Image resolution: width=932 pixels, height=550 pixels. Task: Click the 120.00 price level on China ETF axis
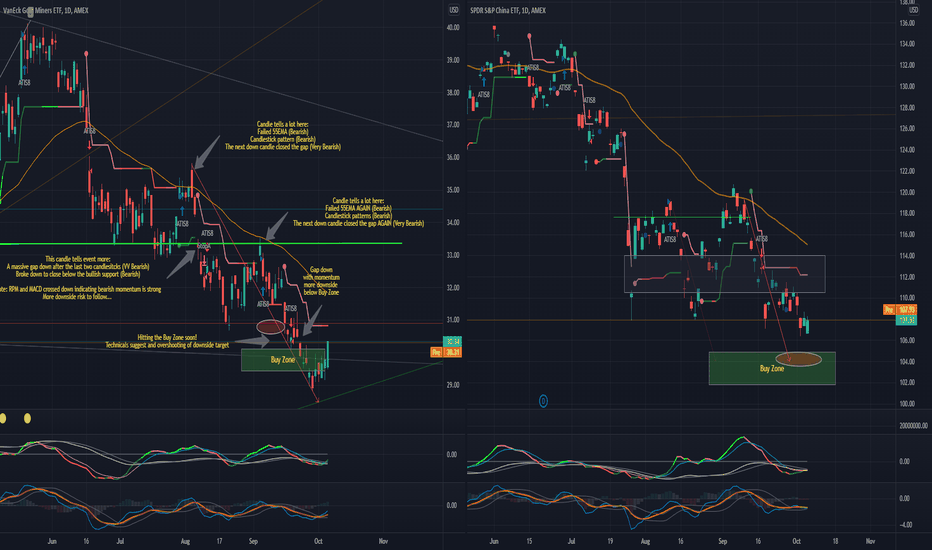907,193
